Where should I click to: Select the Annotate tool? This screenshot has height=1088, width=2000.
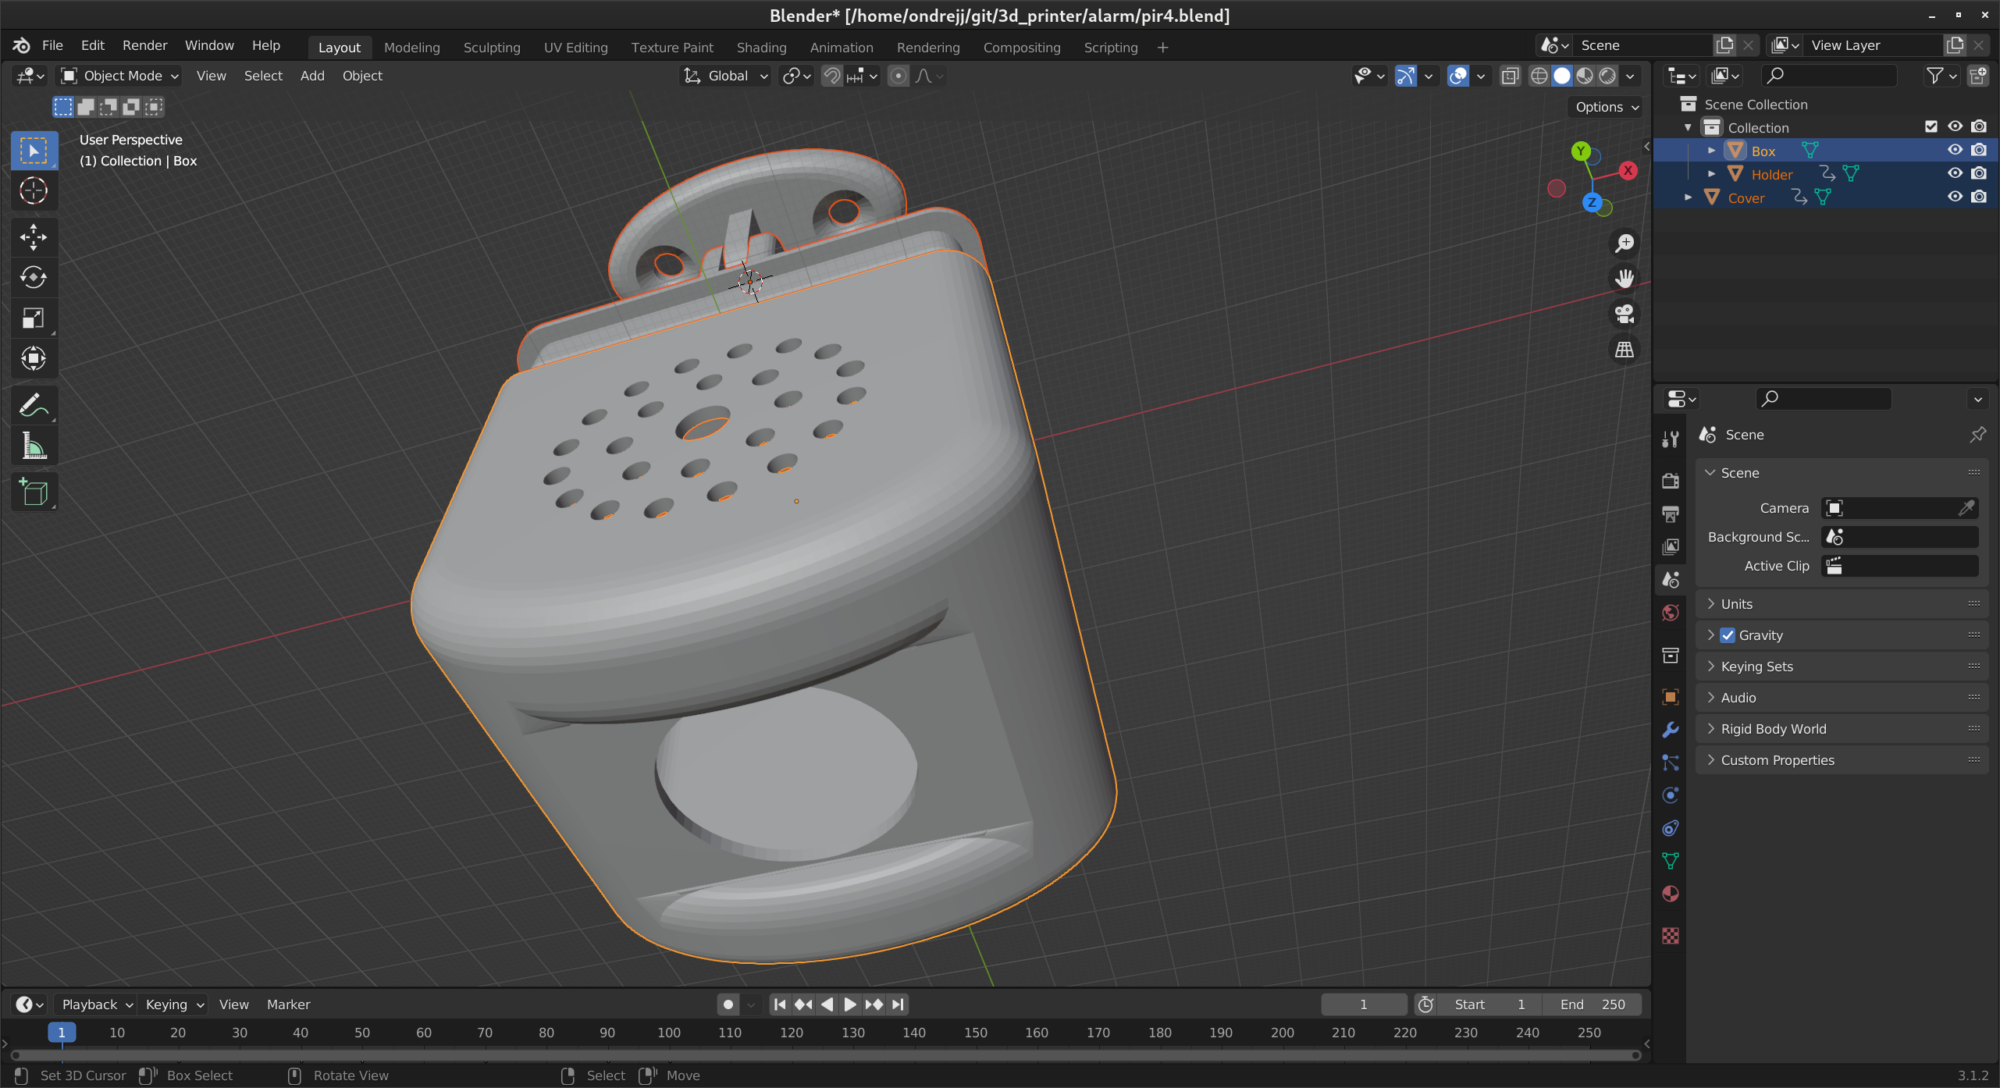tap(34, 405)
